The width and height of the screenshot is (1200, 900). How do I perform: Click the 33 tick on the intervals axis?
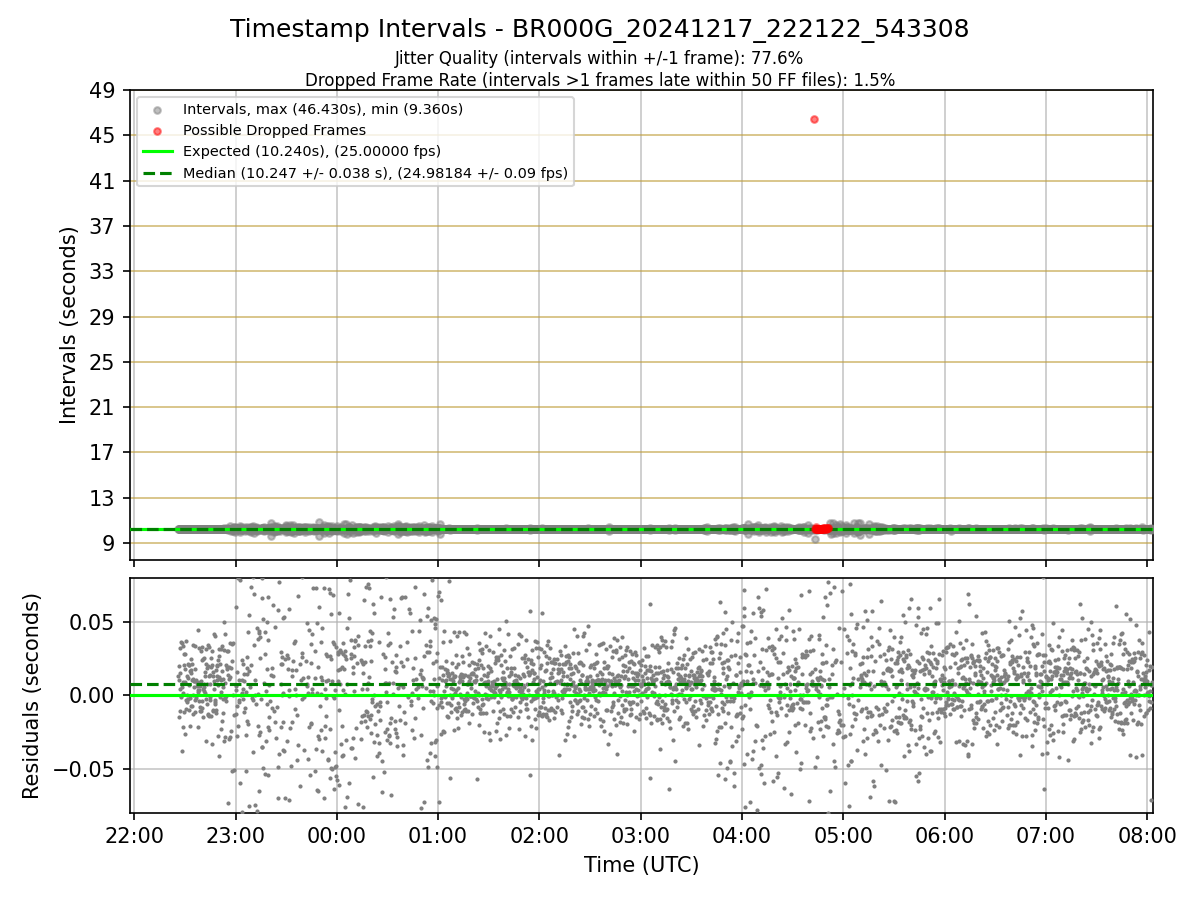103,272
